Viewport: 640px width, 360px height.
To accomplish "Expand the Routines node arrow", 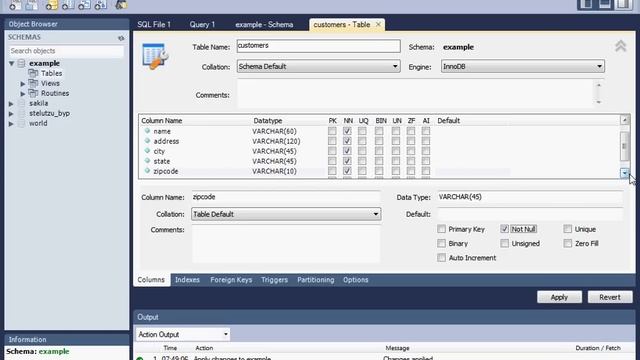I will point(23,93).
